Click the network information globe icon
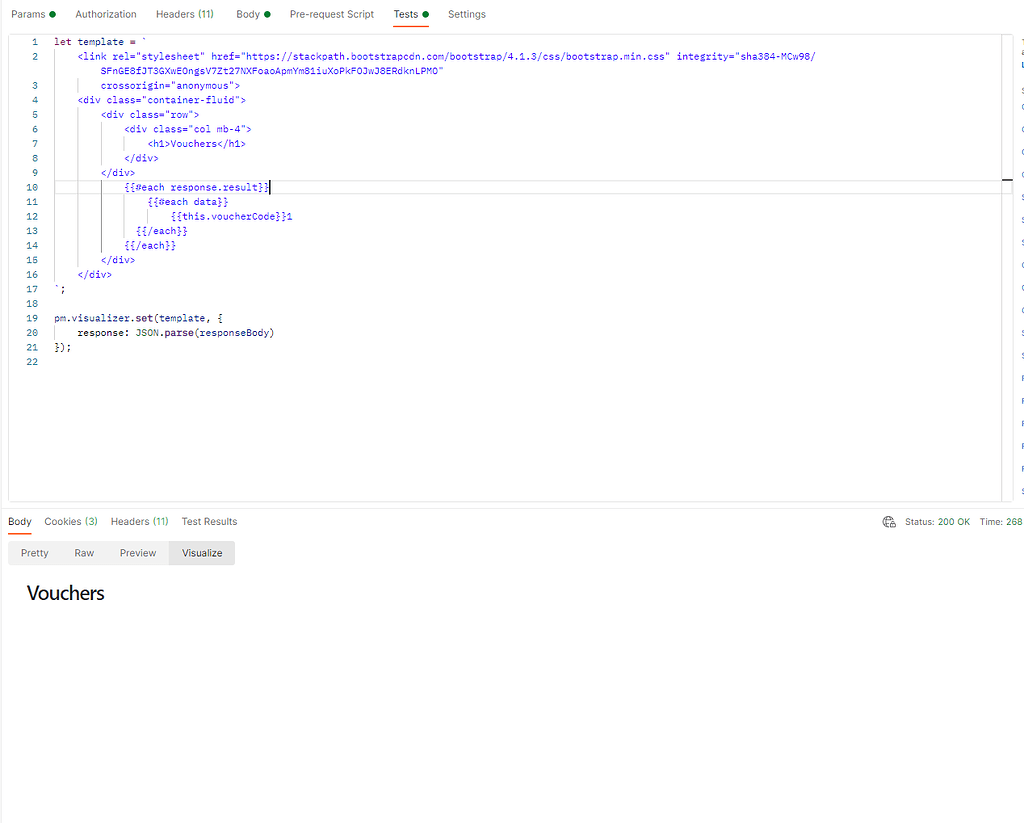The width and height of the screenshot is (1024, 823). click(x=889, y=521)
